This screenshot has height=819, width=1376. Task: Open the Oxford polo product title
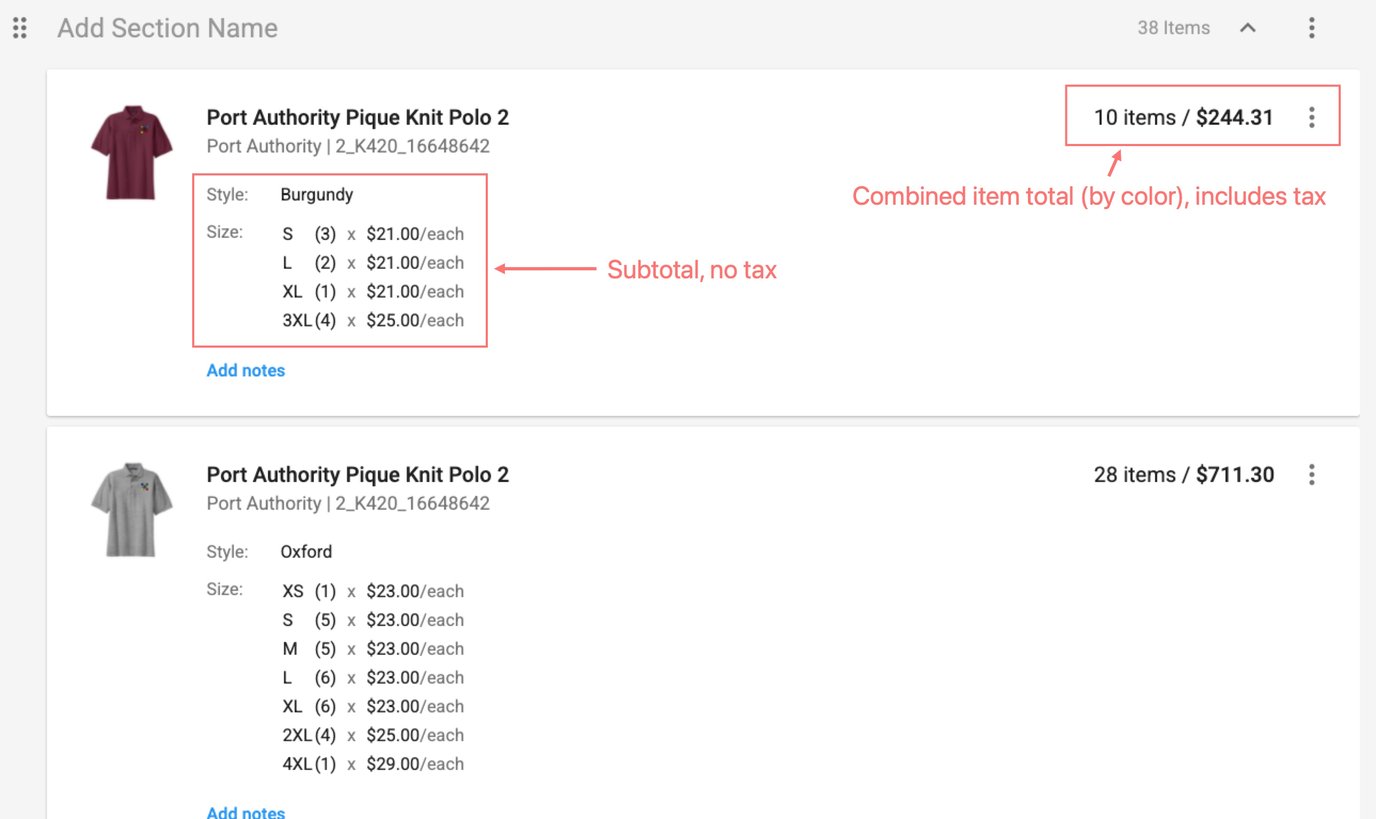pyautogui.click(x=357, y=475)
